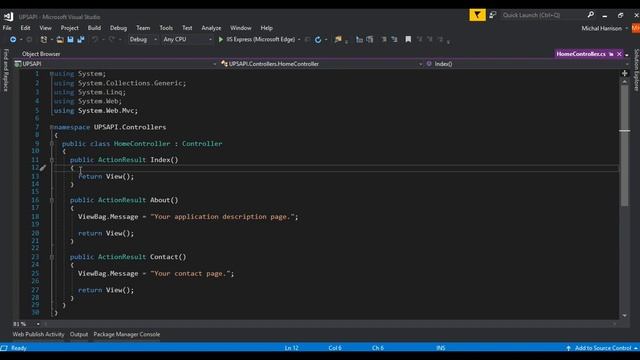Image resolution: width=640 pixels, height=360 pixels.
Task: Toggle a bookmark with the bookmark icon
Action: click(408, 39)
